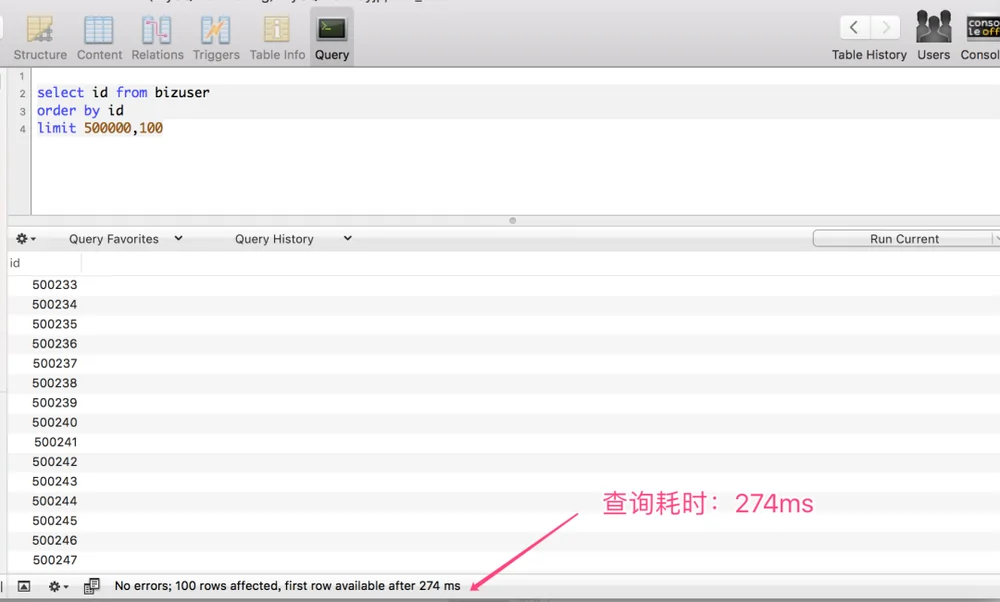Expand the Query Favorites dropdown
The width and height of the screenshot is (1000, 602).
(126, 239)
